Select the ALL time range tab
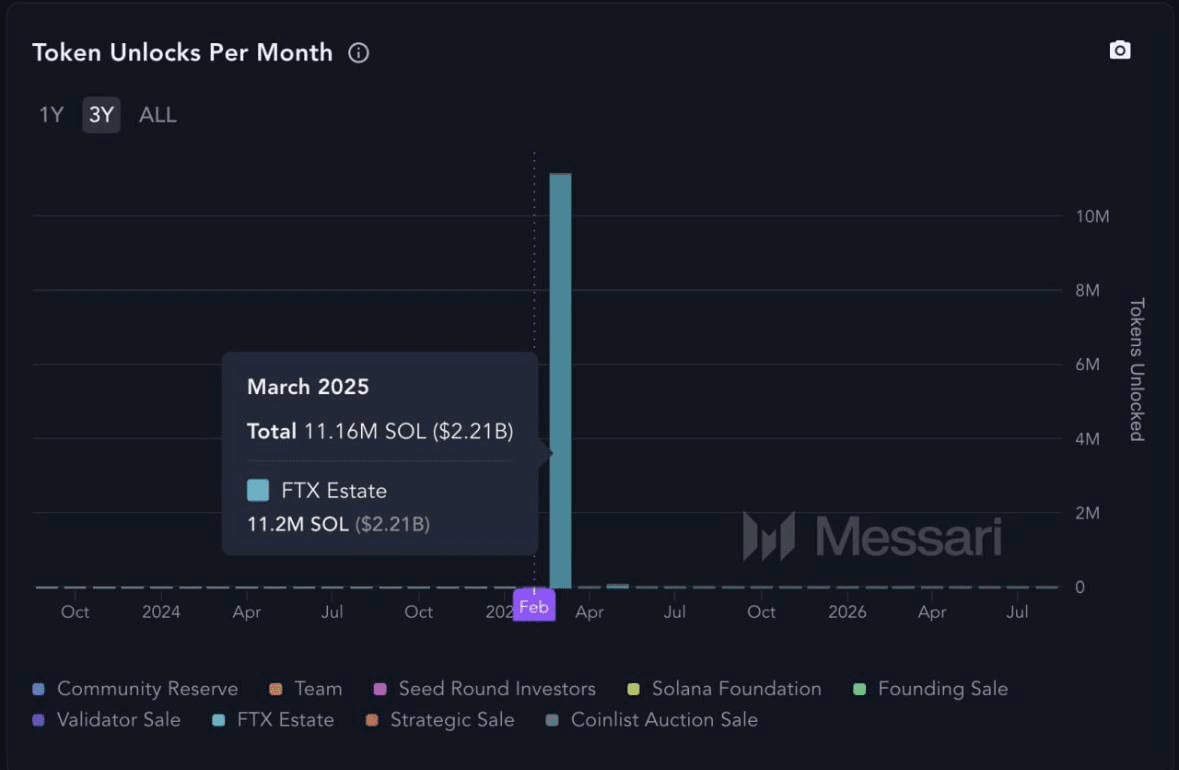The image size is (1179, 770). pyautogui.click(x=157, y=114)
